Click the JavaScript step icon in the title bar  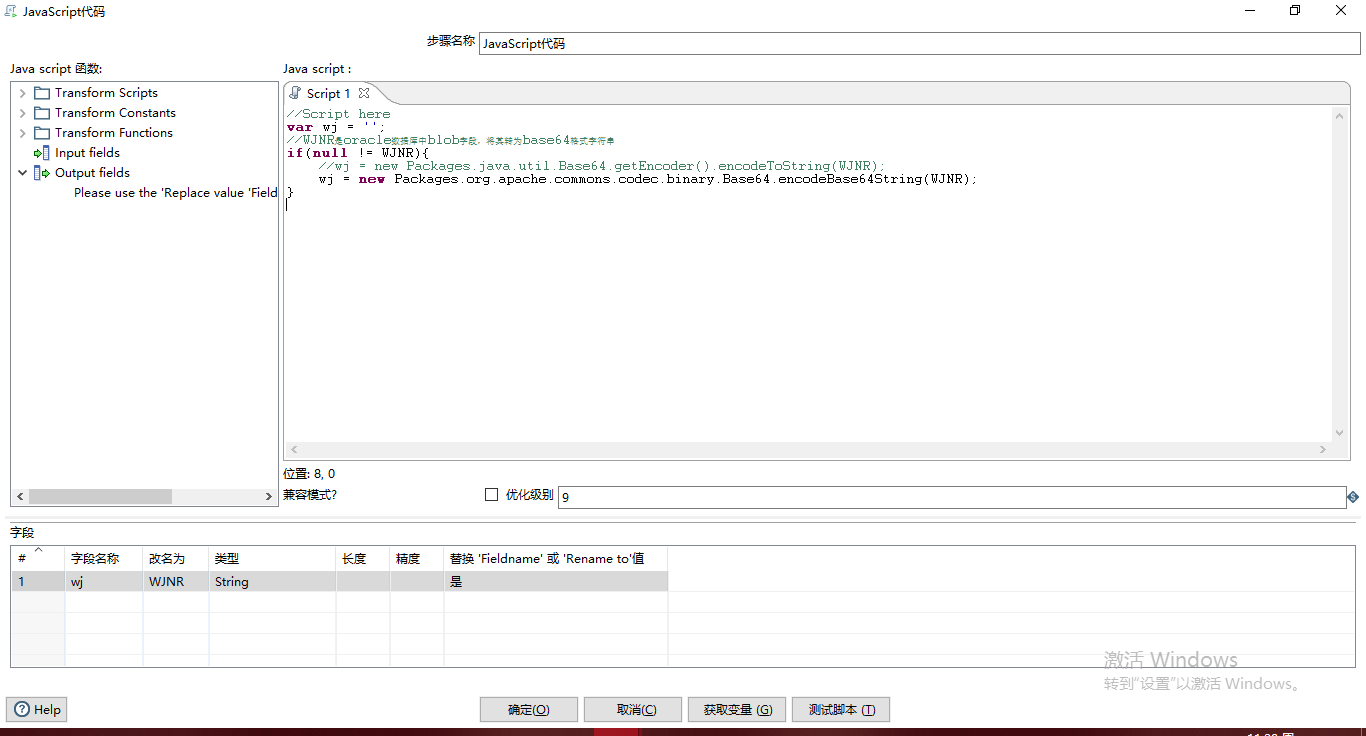pyautogui.click(x=10, y=11)
